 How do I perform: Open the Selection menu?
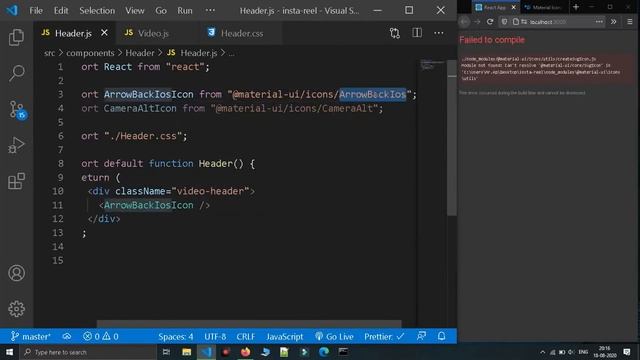coord(97,11)
